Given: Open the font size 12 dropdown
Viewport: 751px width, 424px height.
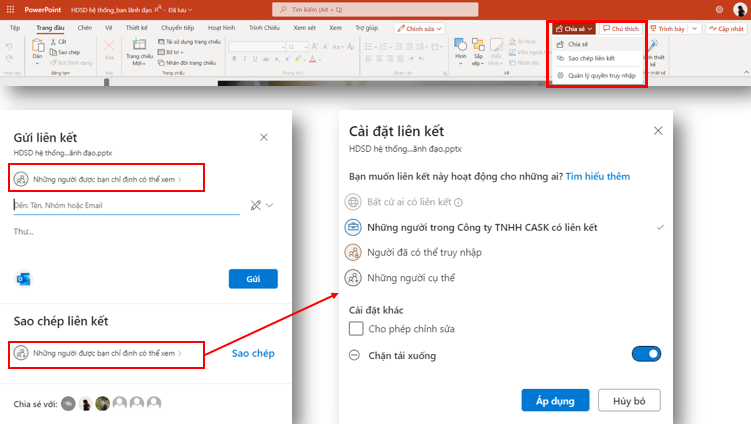Looking at the screenshot, I should tap(305, 46).
